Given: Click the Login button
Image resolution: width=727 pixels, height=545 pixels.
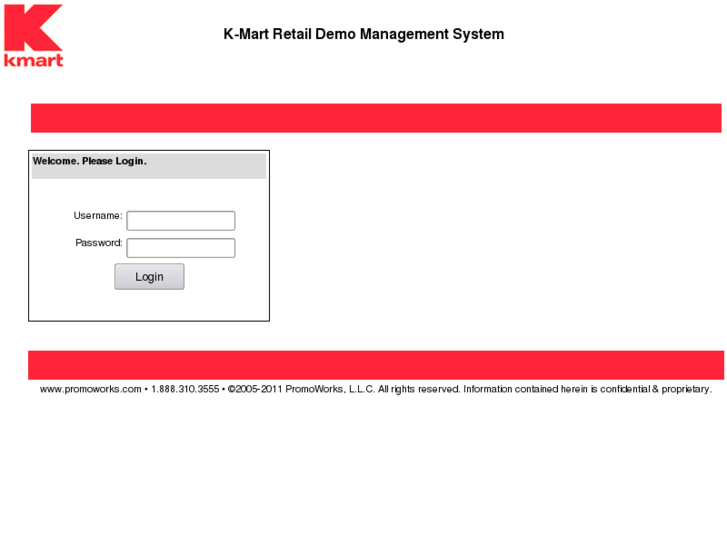Looking at the screenshot, I should [x=149, y=276].
